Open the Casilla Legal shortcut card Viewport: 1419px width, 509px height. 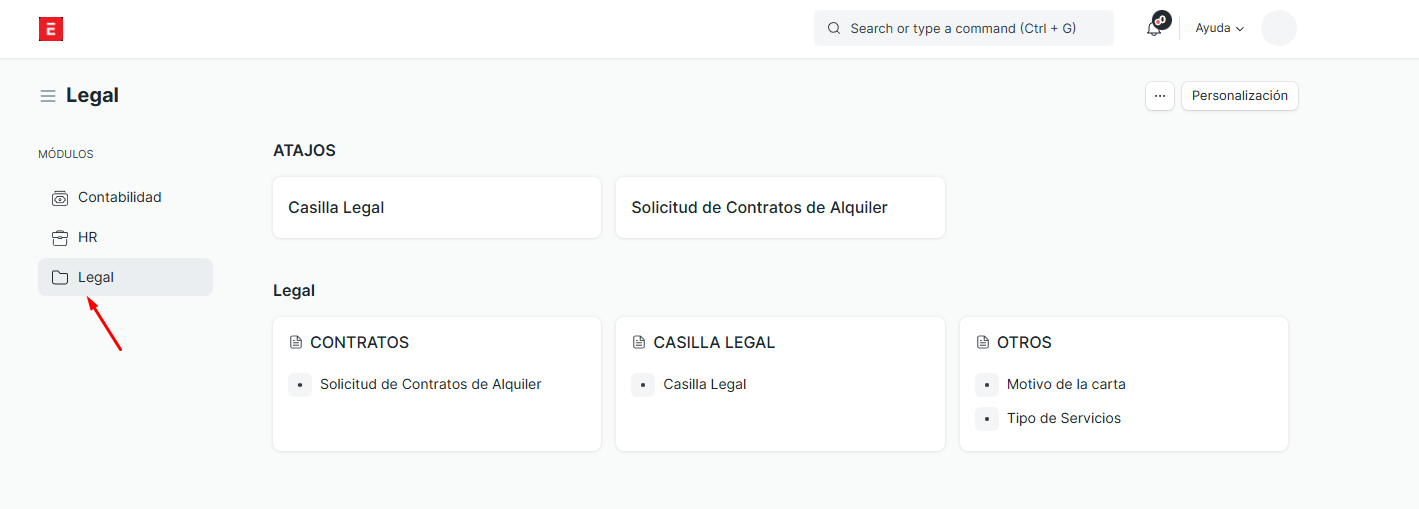(x=437, y=208)
